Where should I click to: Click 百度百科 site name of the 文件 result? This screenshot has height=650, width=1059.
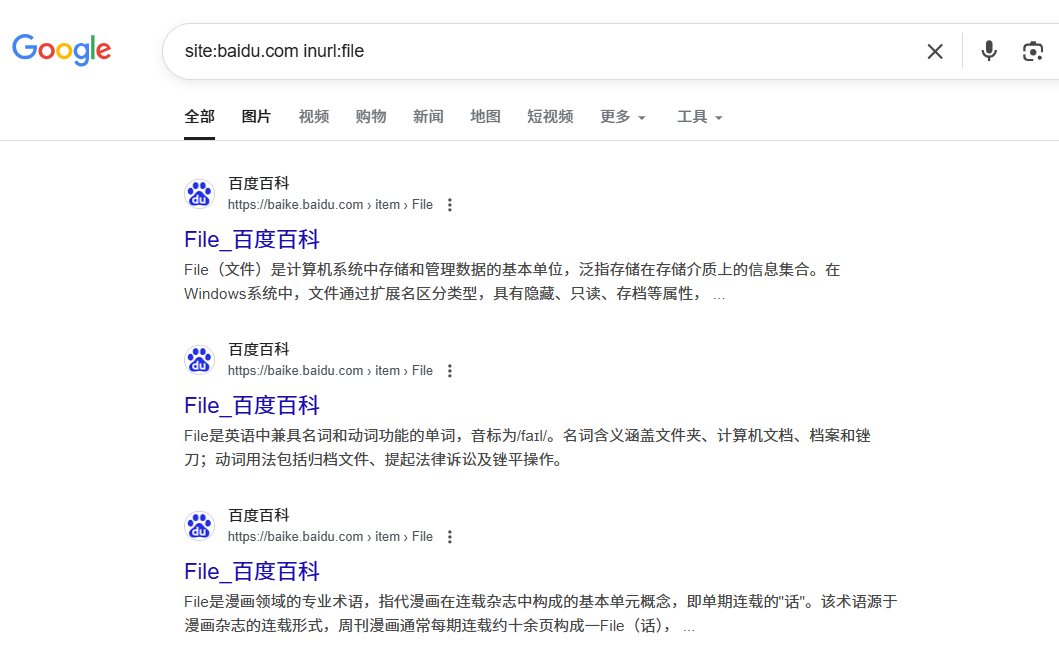pos(259,183)
